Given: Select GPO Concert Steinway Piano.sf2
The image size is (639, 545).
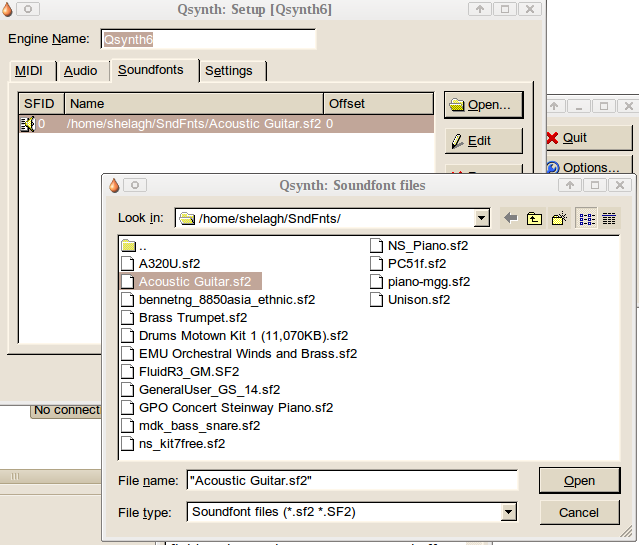Looking at the screenshot, I should click(236, 407).
